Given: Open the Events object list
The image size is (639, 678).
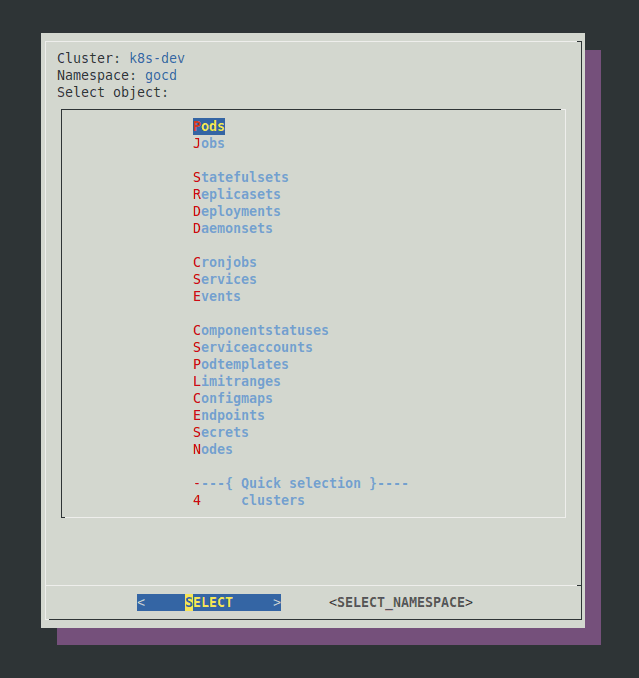Looking at the screenshot, I should click(217, 297).
